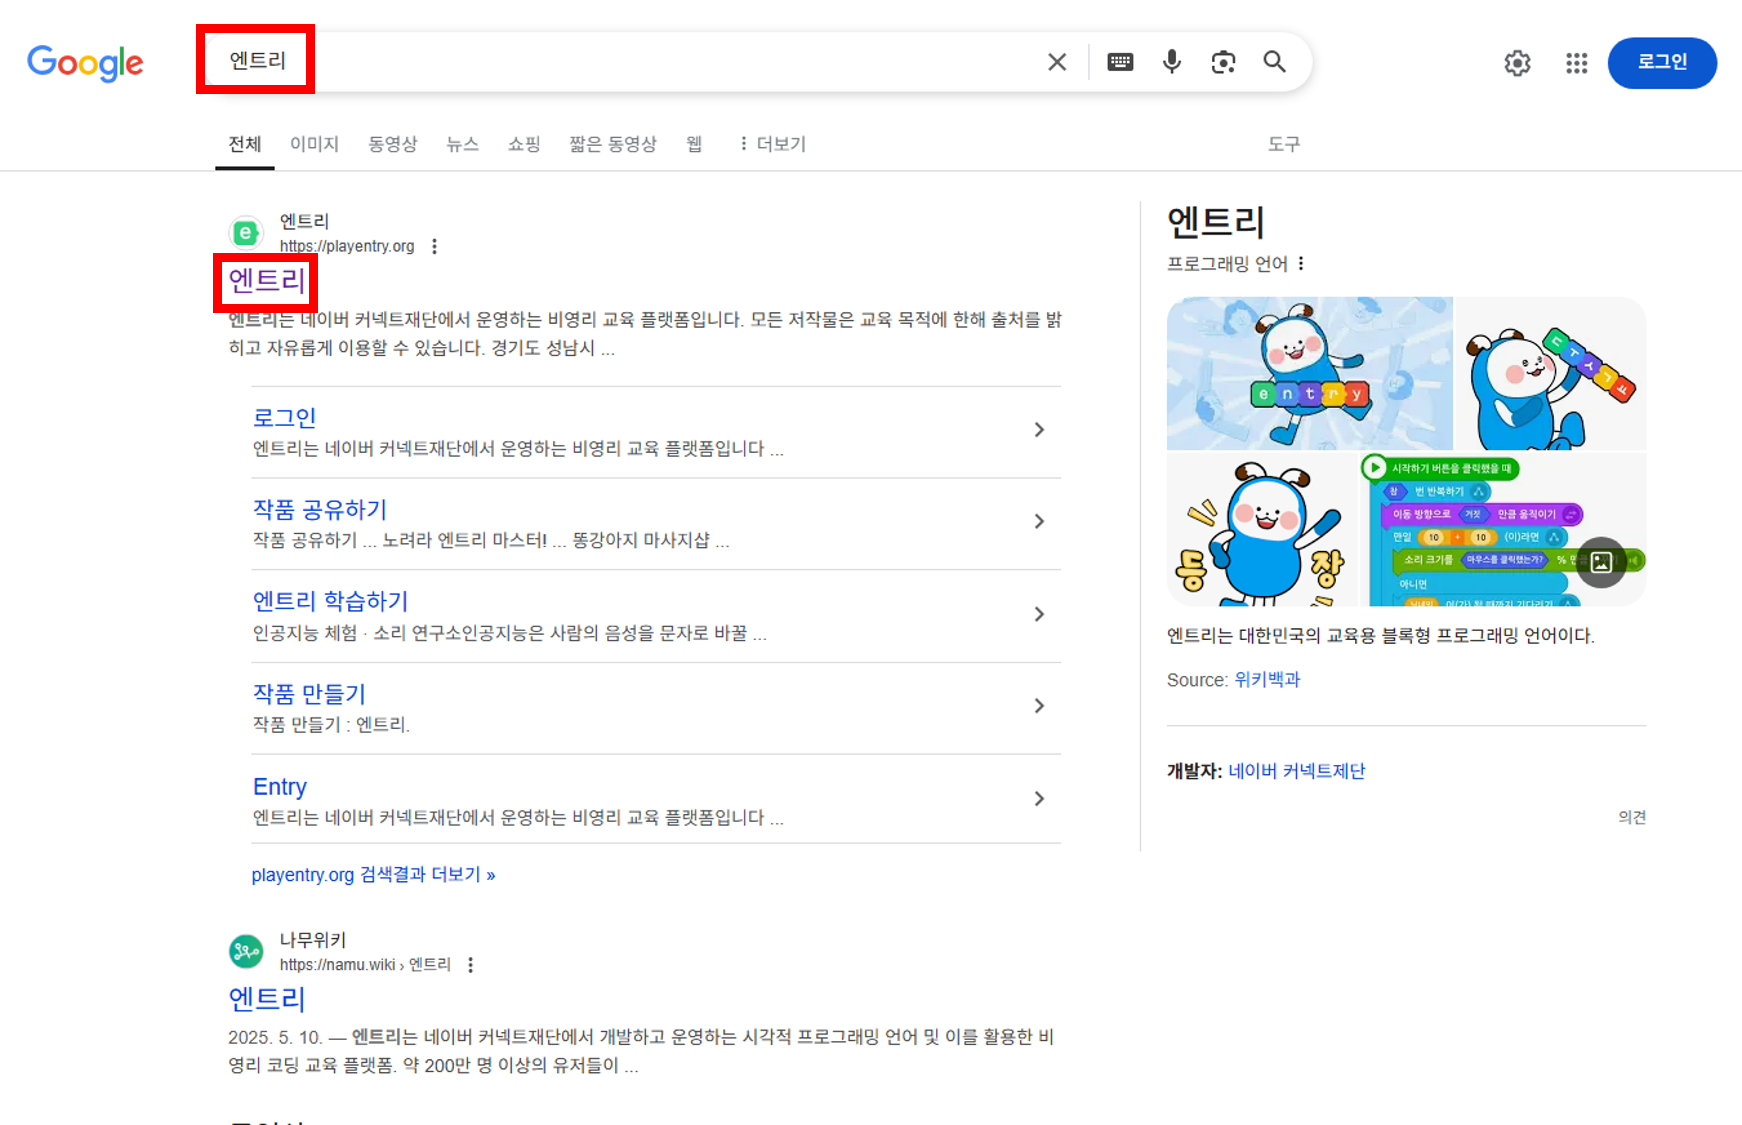The width and height of the screenshot is (1742, 1125).
Task: Open the Entry sitelink
Action: point(280,787)
